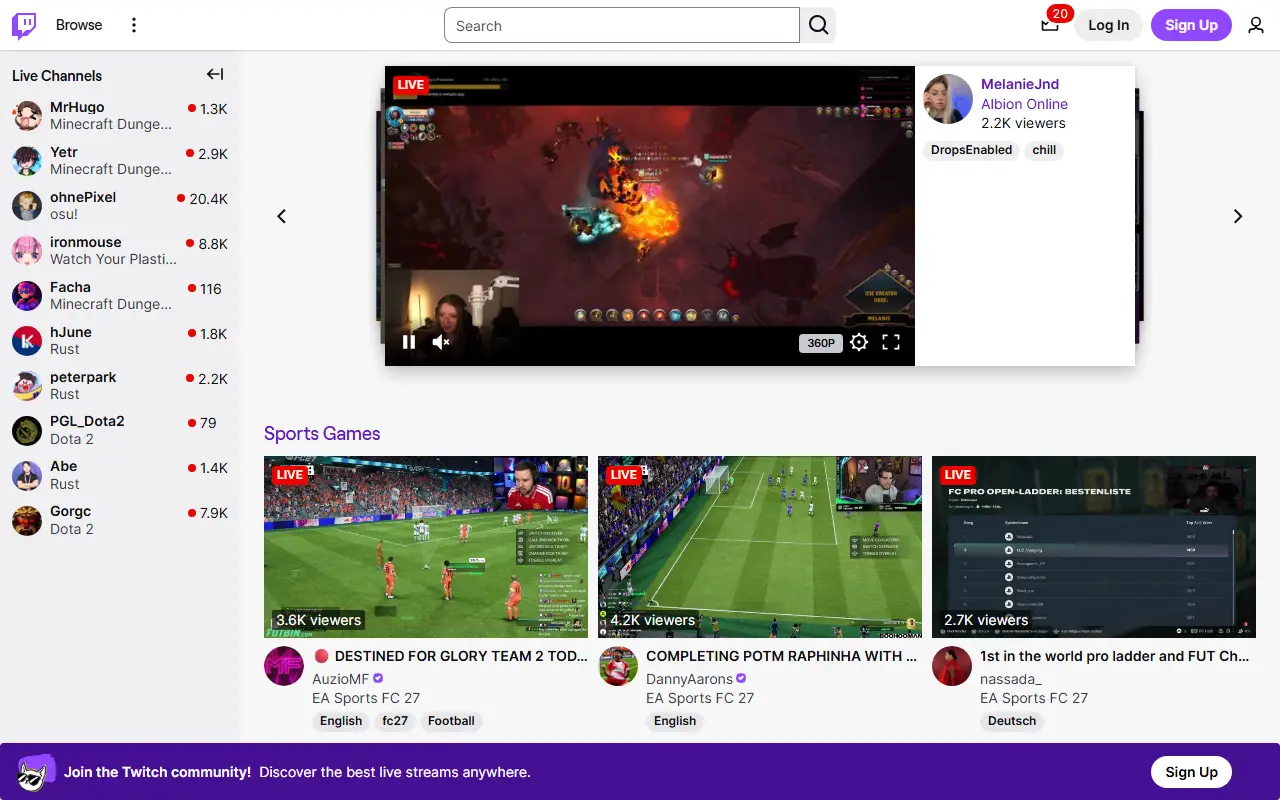
Task: Go to the next carousel stream
Action: click(1238, 216)
